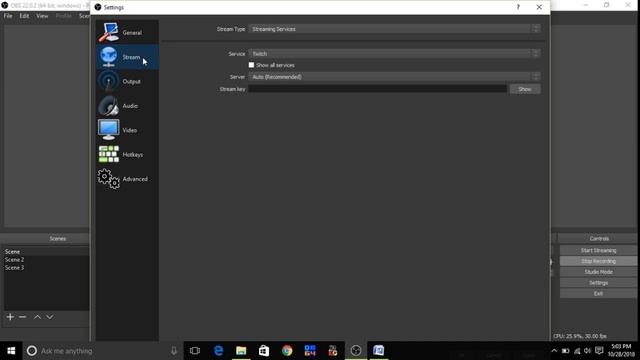
Task: Click Stop Recording in OBS controls
Action: tap(598, 261)
